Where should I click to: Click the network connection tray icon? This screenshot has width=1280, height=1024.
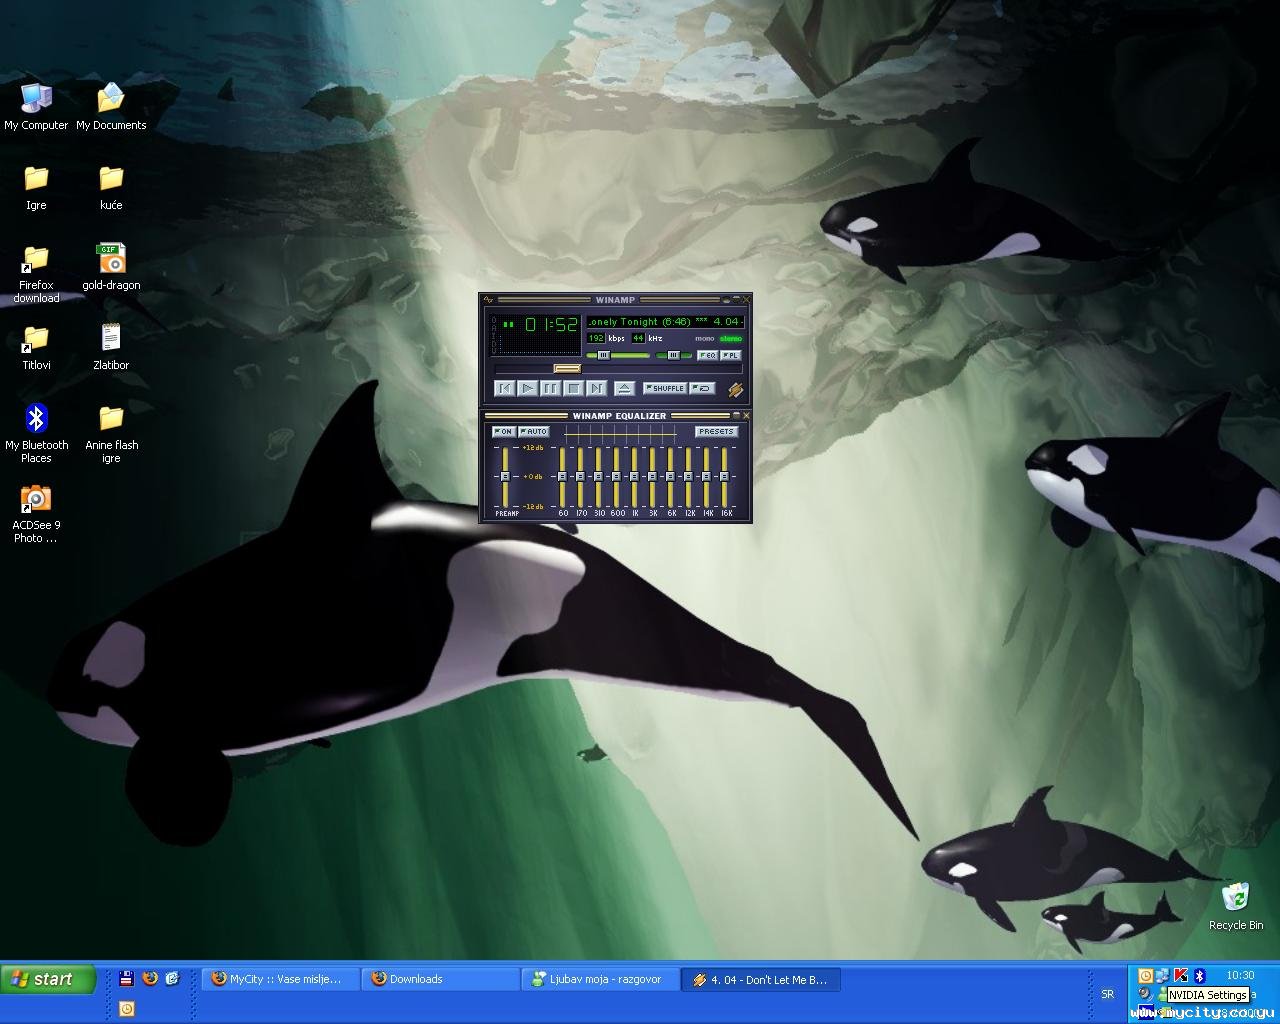point(1162,976)
